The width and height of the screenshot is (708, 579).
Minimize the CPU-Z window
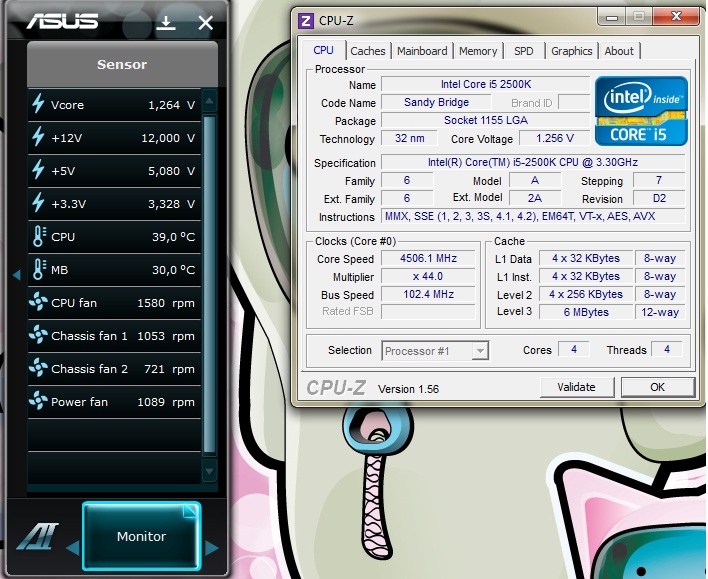pyautogui.click(x=612, y=18)
